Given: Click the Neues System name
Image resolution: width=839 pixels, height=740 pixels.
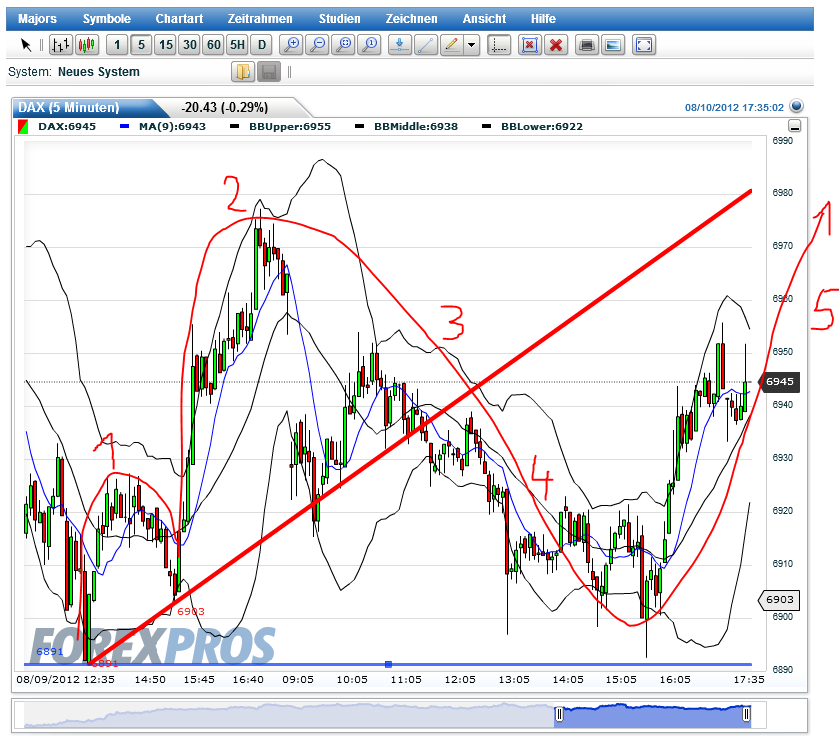Looking at the screenshot, I should click(x=98, y=72).
